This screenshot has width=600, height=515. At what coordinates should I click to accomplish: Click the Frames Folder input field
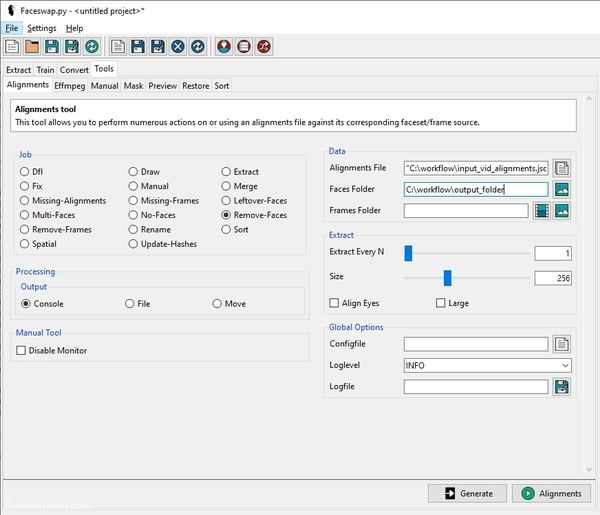[x=466, y=211]
